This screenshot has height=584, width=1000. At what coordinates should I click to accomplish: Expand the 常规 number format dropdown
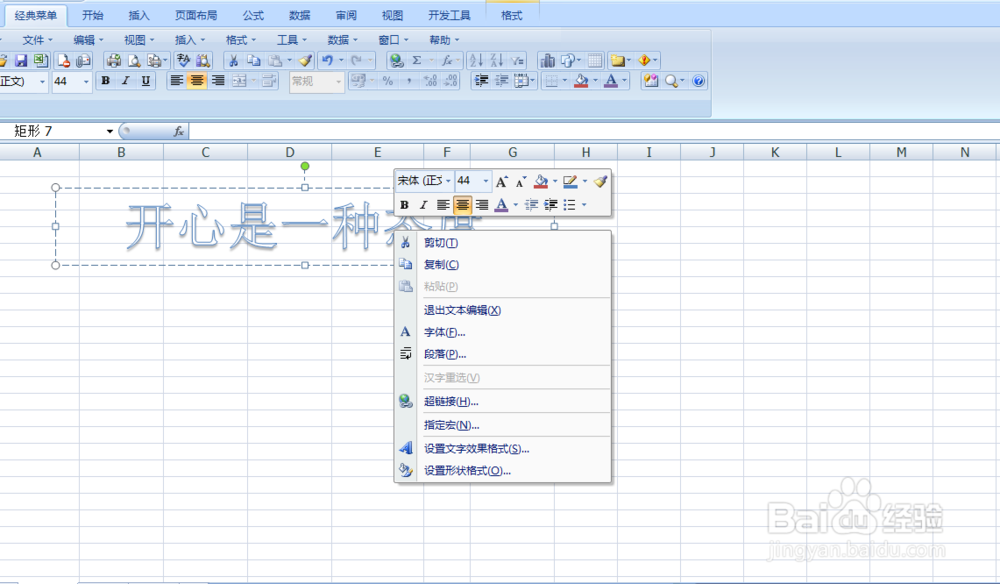point(340,82)
